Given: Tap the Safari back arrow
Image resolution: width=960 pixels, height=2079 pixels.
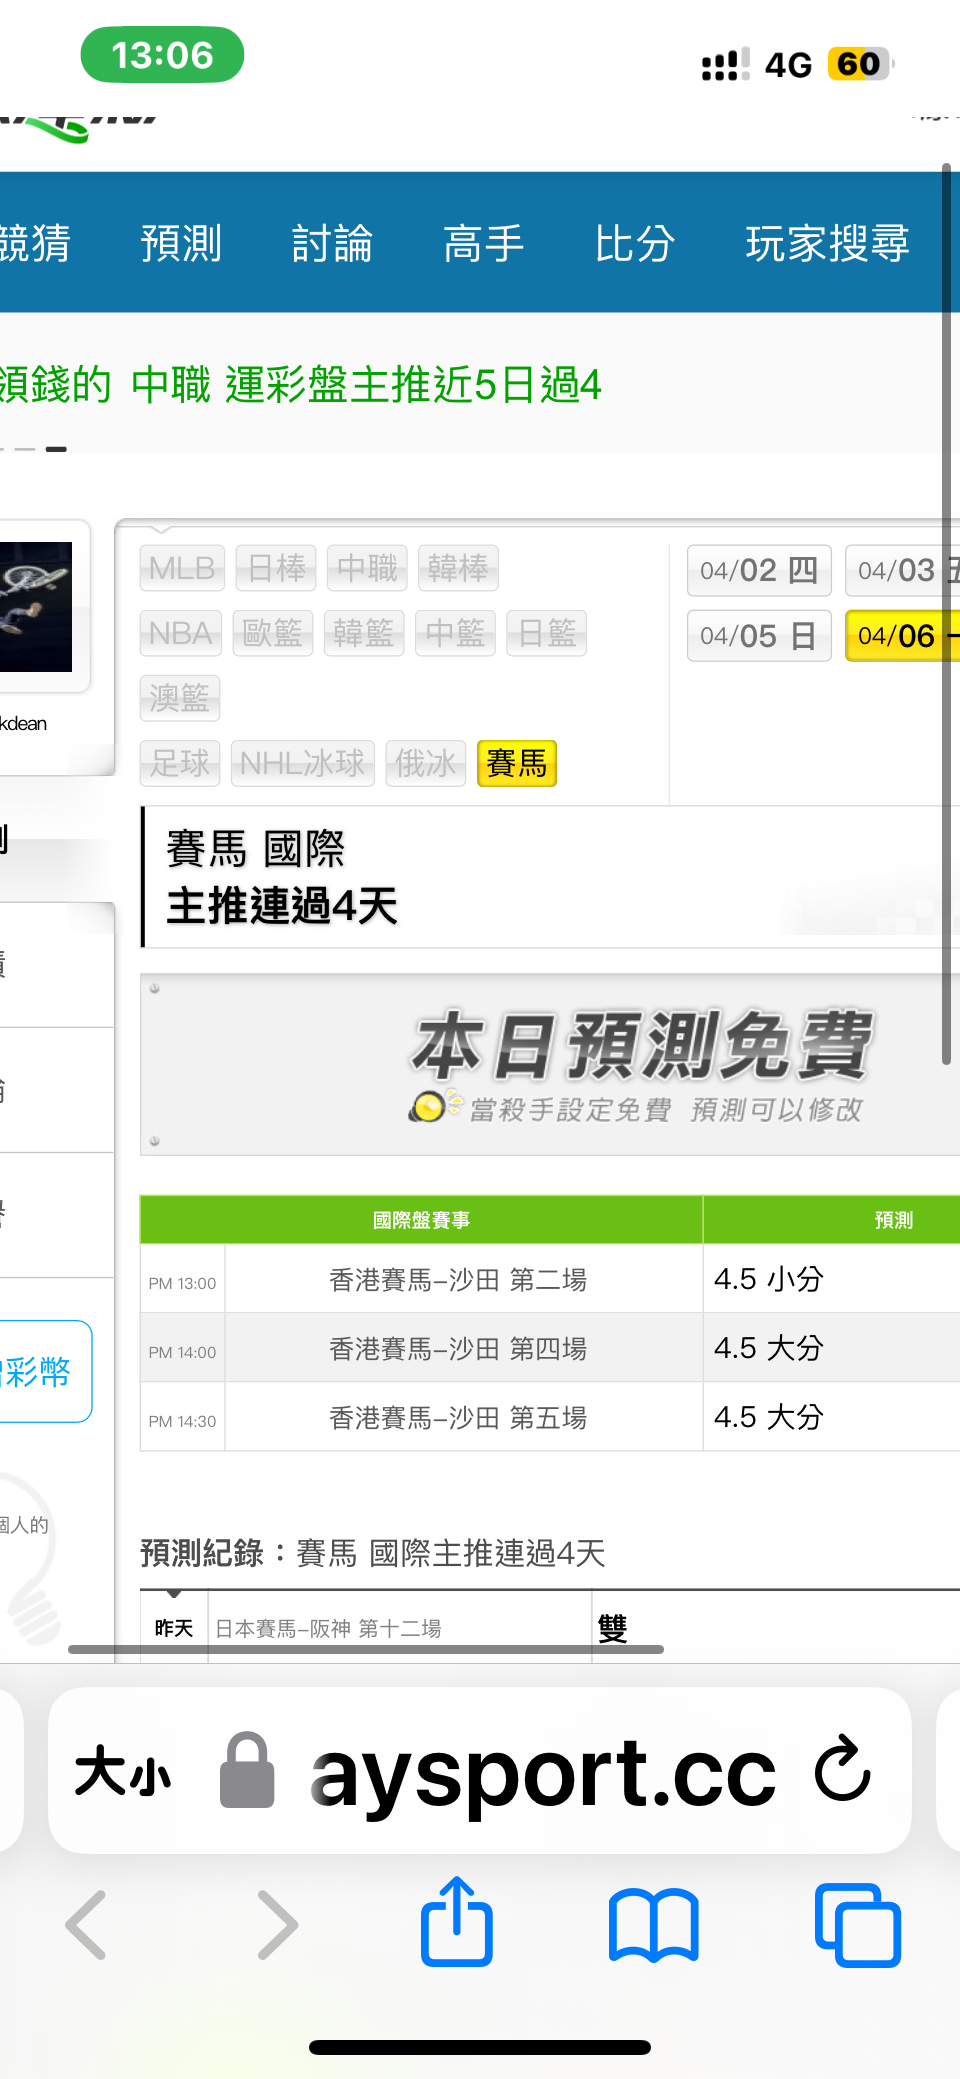Looking at the screenshot, I should pyautogui.click(x=86, y=1925).
